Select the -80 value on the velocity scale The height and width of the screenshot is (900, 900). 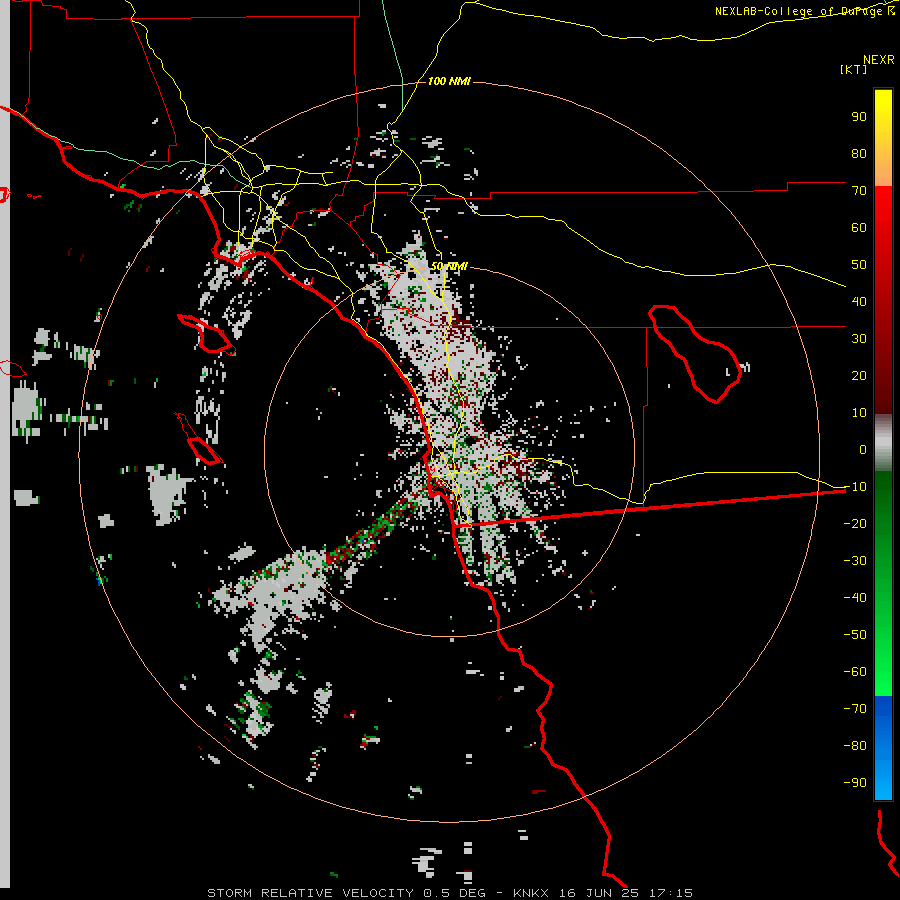point(855,746)
